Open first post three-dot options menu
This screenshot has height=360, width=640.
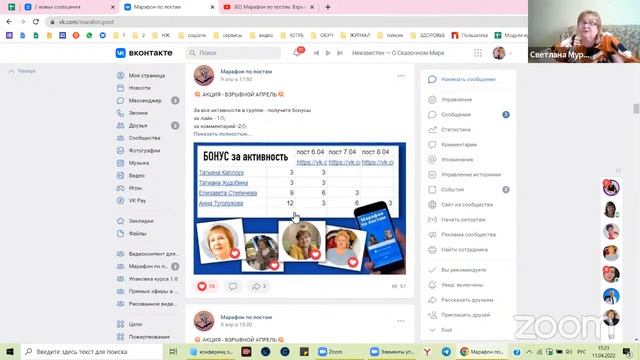tap(401, 76)
